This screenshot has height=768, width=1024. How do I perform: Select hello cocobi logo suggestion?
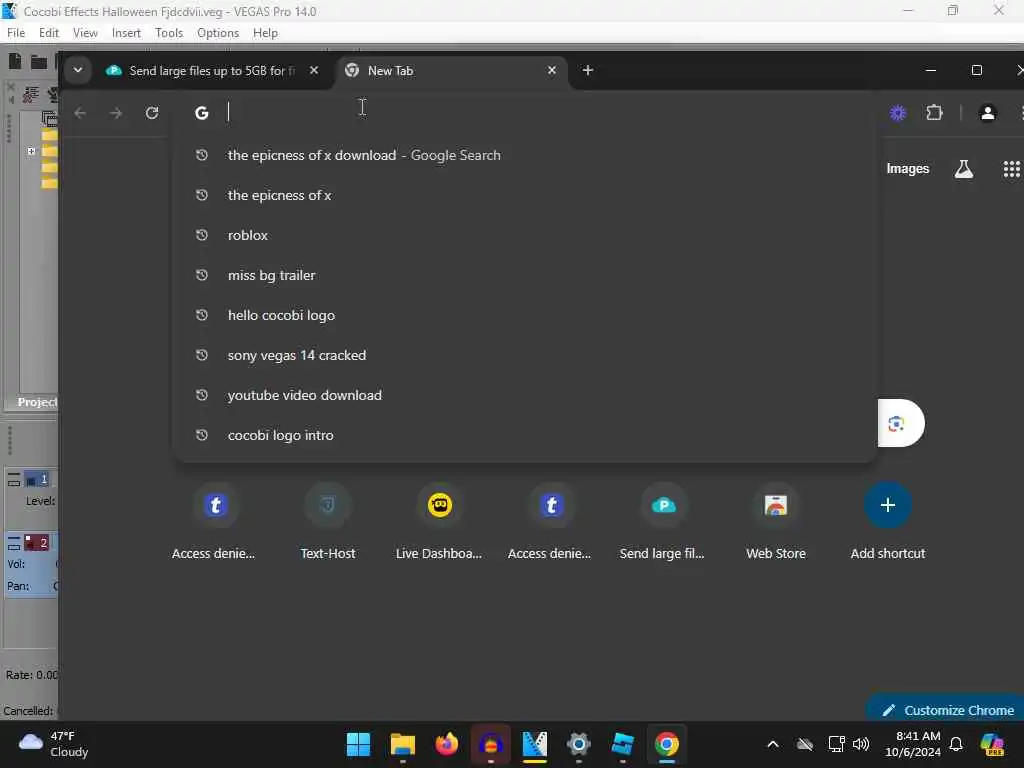524,315
